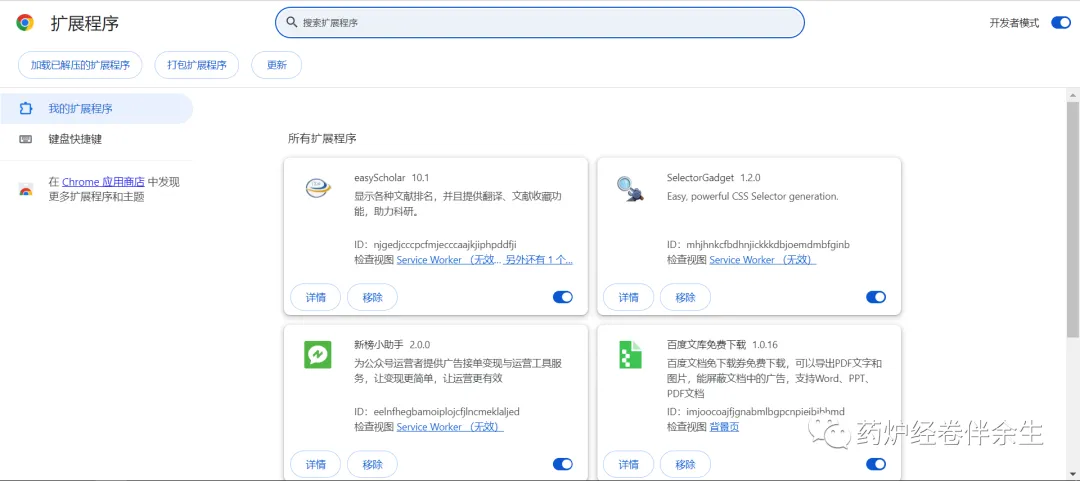Turn off the 新榜小助手 extension switch
The width and height of the screenshot is (1080, 481).
point(563,464)
